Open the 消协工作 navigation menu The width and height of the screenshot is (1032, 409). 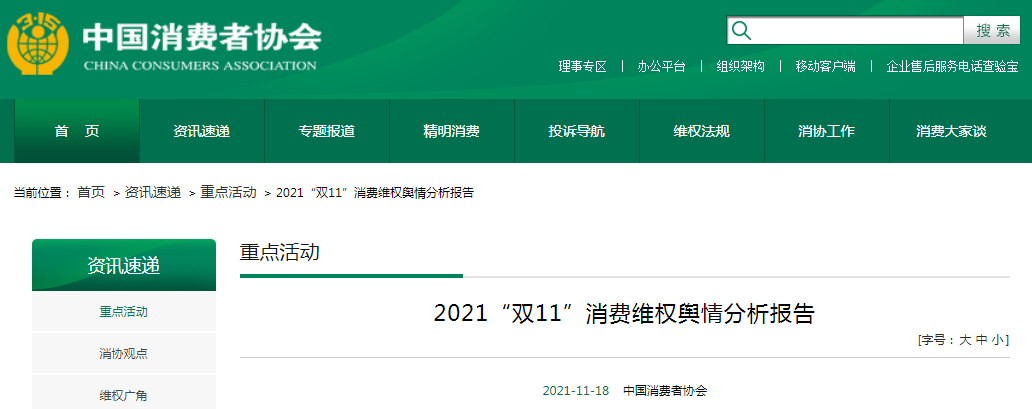coord(827,131)
